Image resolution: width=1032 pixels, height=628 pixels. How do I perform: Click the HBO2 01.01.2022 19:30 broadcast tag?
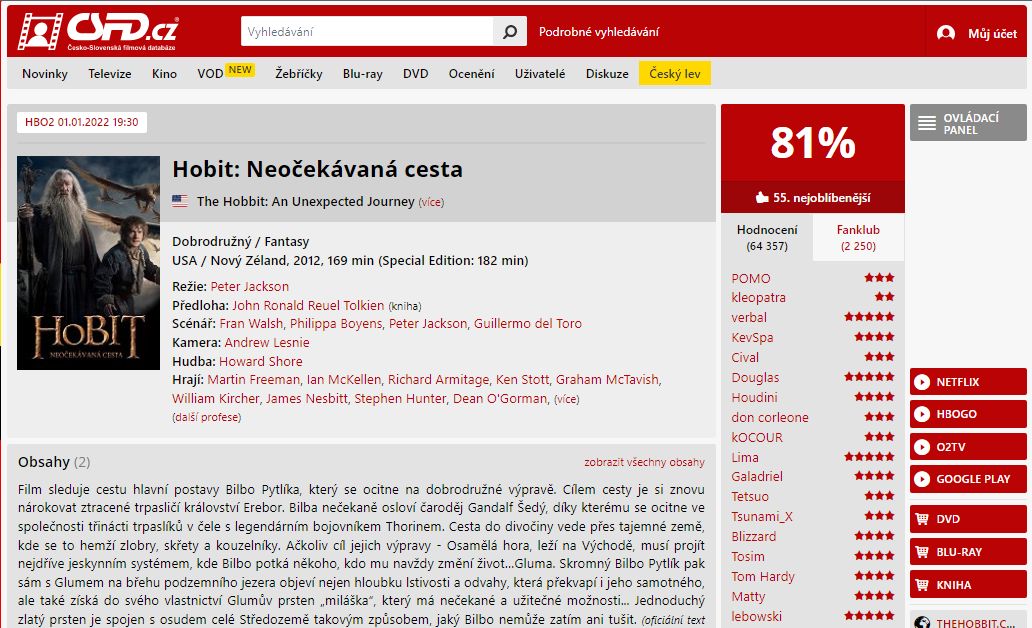[82, 122]
